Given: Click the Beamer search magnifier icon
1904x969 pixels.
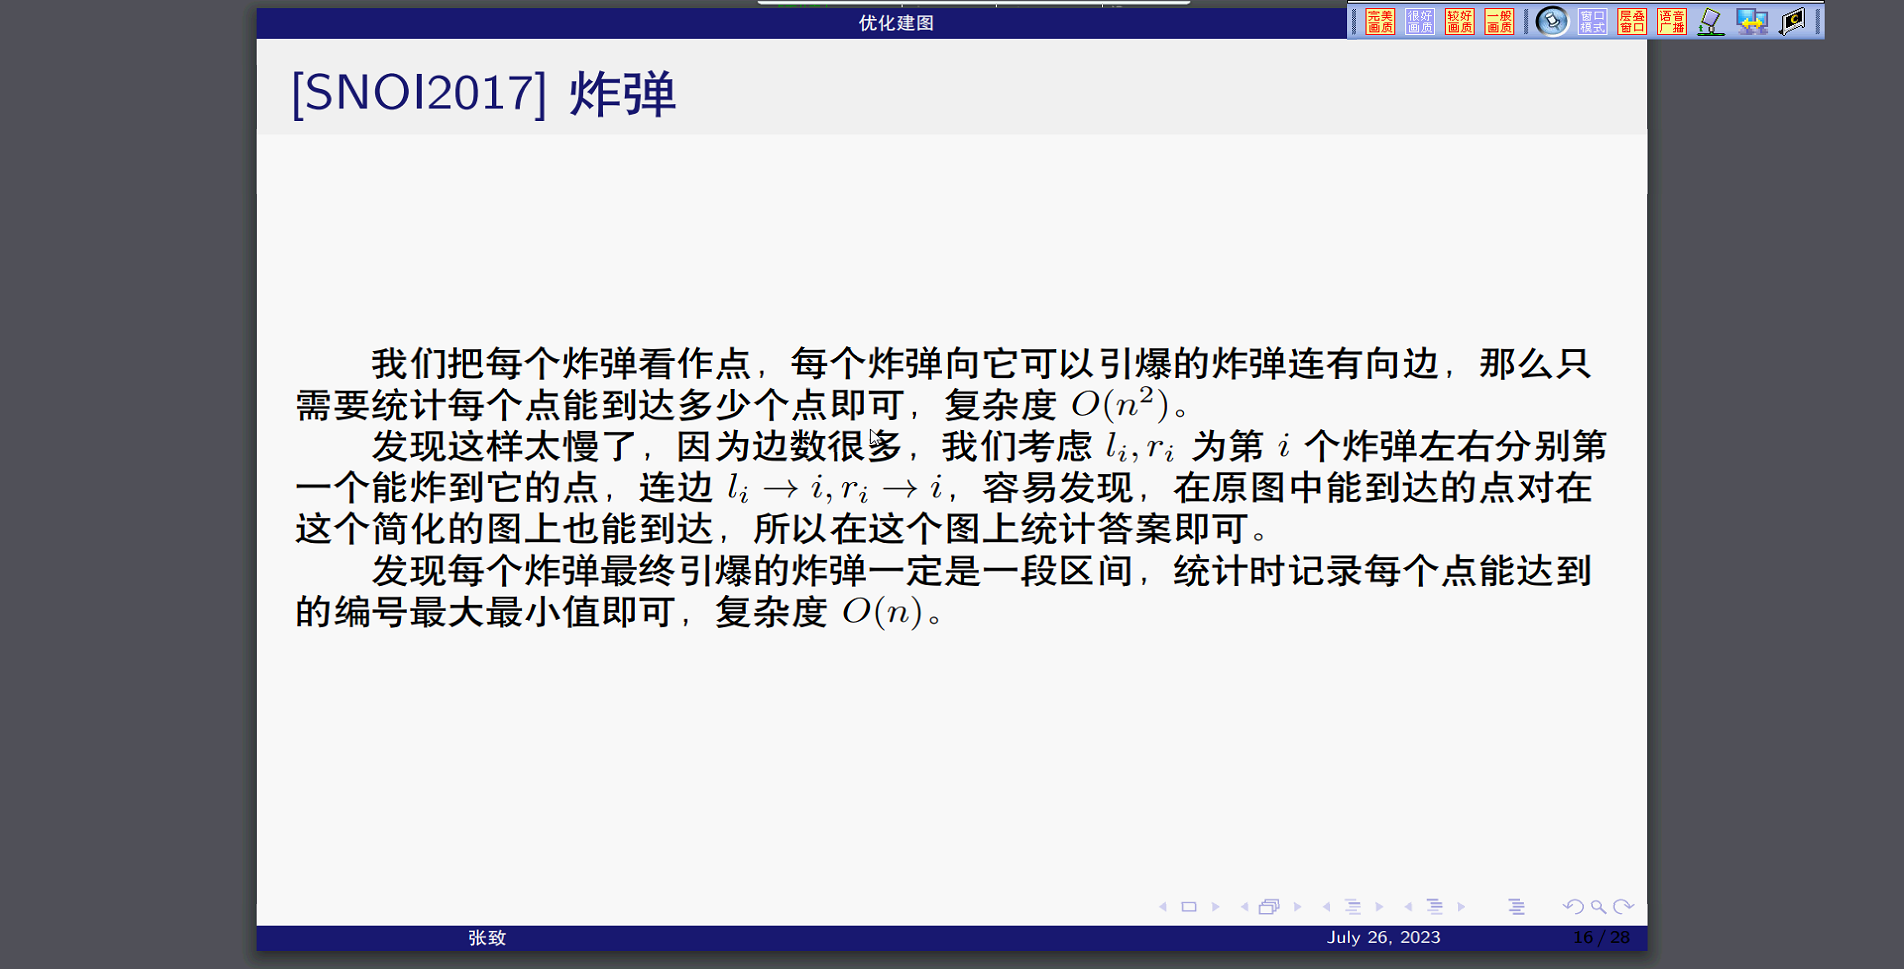Looking at the screenshot, I should [1599, 907].
